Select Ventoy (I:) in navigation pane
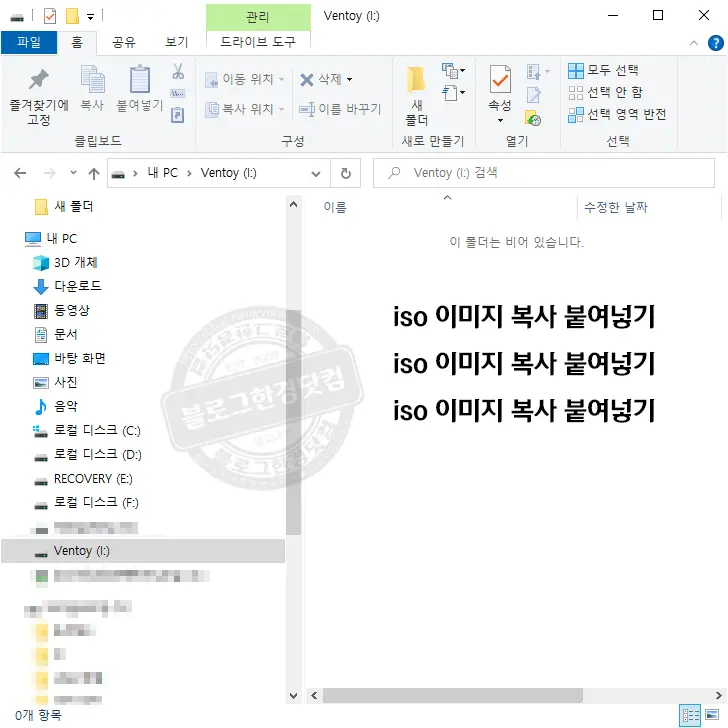Screen dimensions: 728x728 tap(143, 551)
